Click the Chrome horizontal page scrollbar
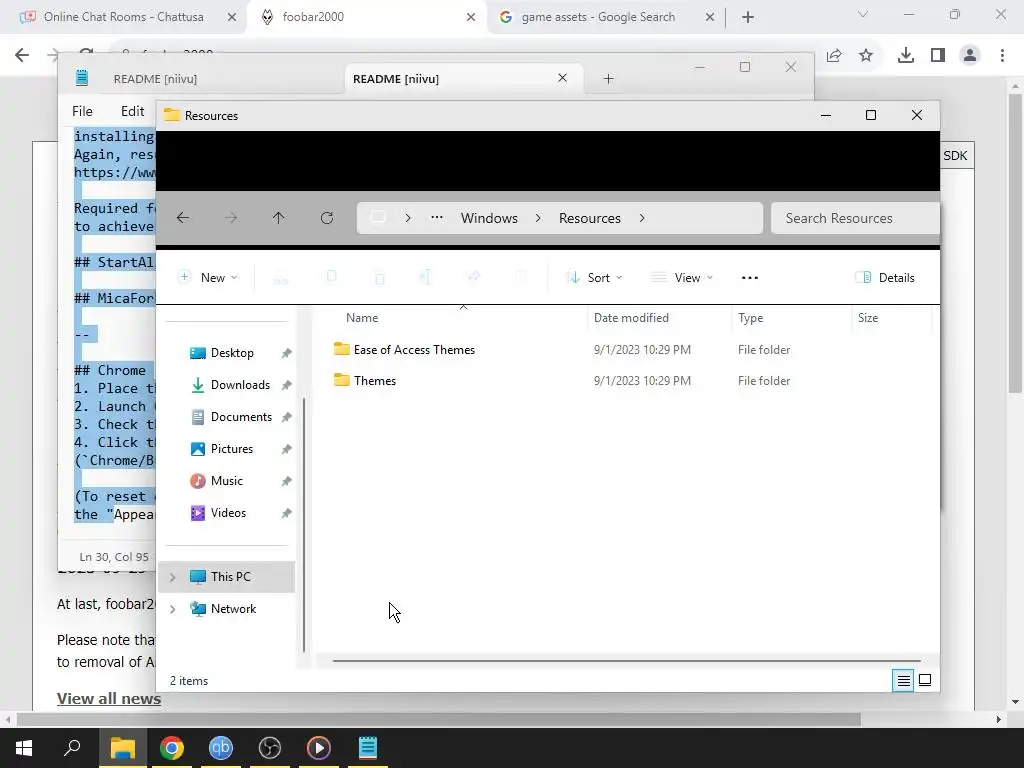This screenshot has height=768, width=1024. [x=438, y=720]
